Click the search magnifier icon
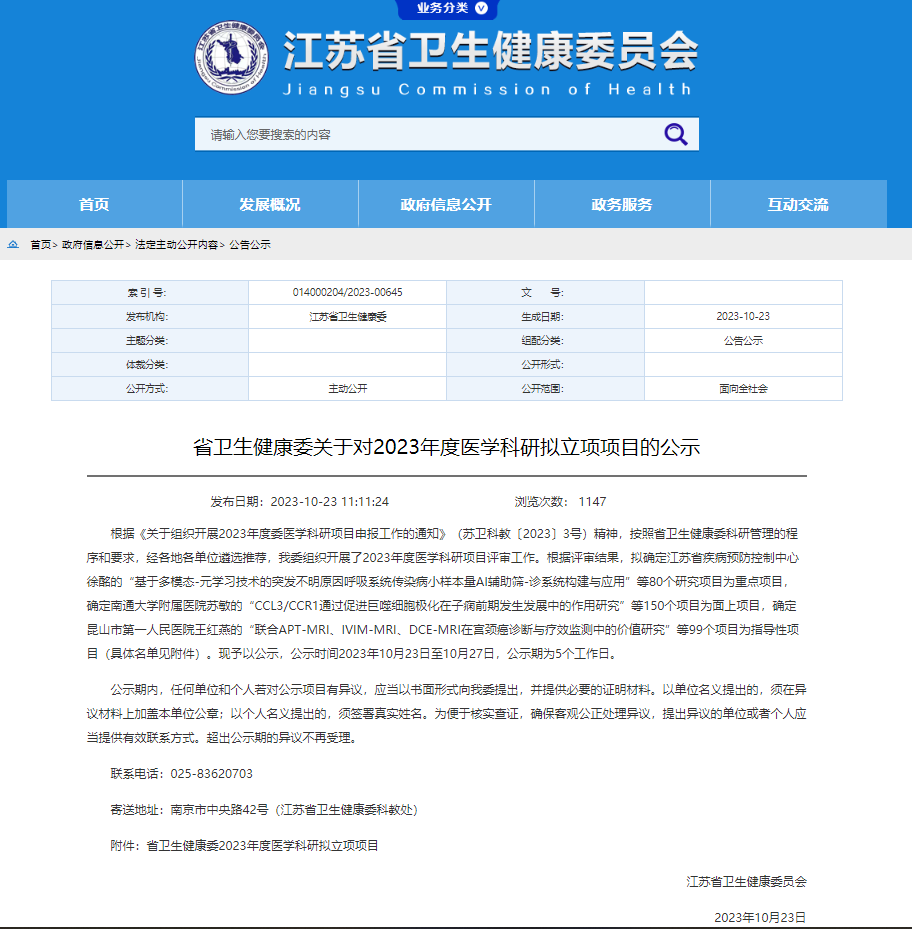The width and height of the screenshot is (912, 929). tap(676, 134)
